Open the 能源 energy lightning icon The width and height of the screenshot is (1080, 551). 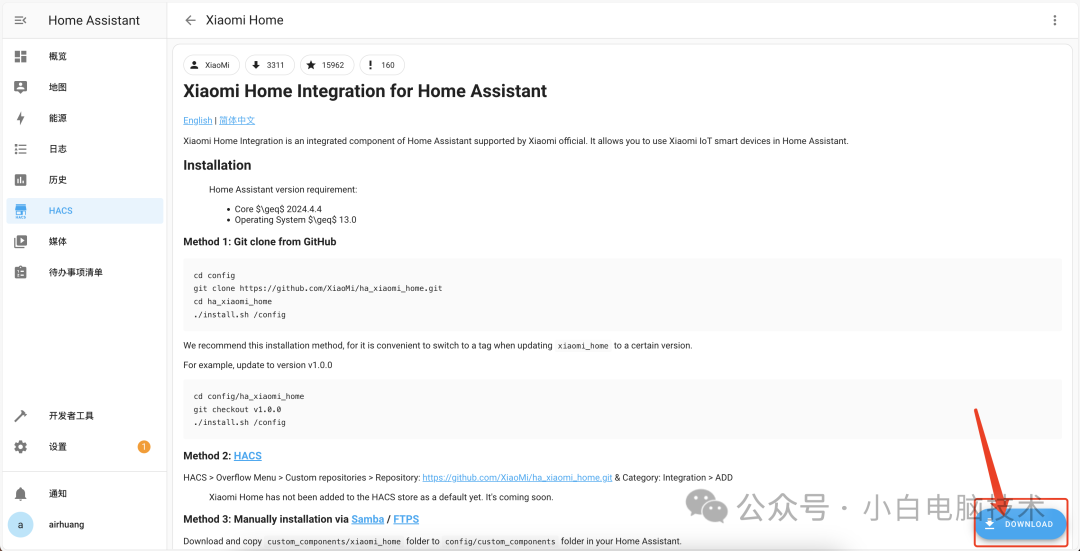coord(21,118)
